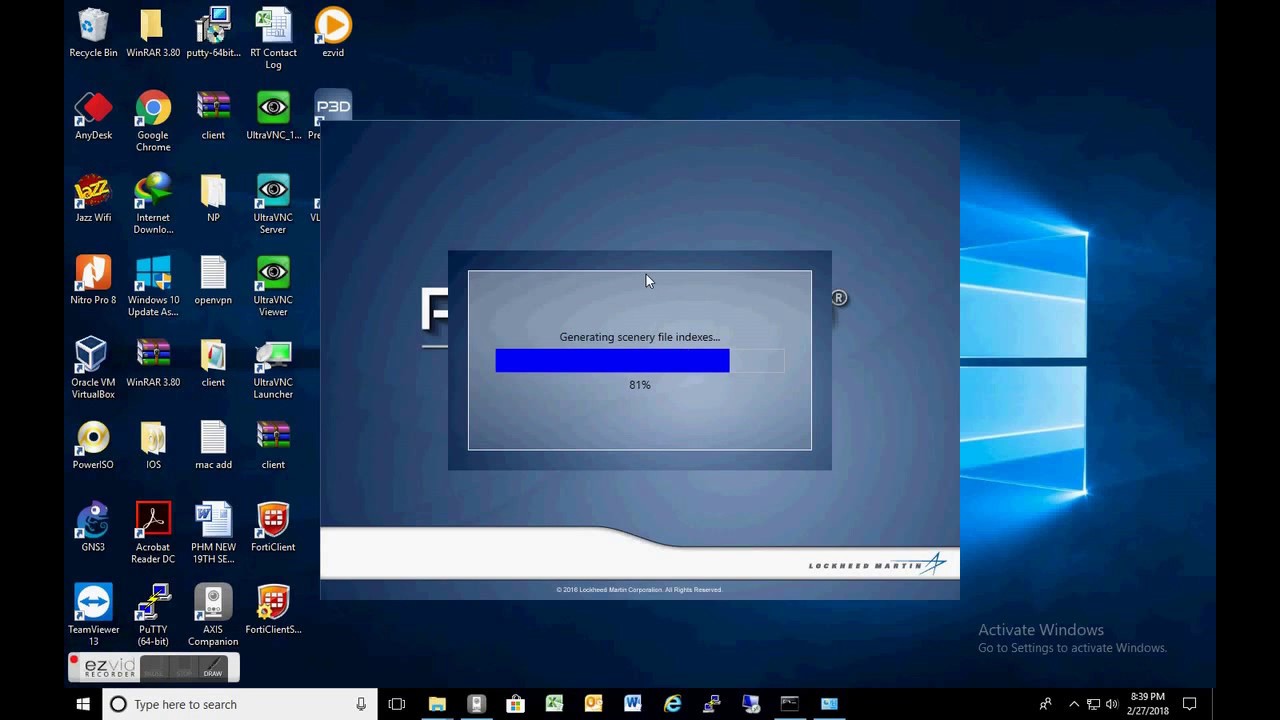
Task: Click the Lockheed Martin copyright notice
Action: [640, 590]
